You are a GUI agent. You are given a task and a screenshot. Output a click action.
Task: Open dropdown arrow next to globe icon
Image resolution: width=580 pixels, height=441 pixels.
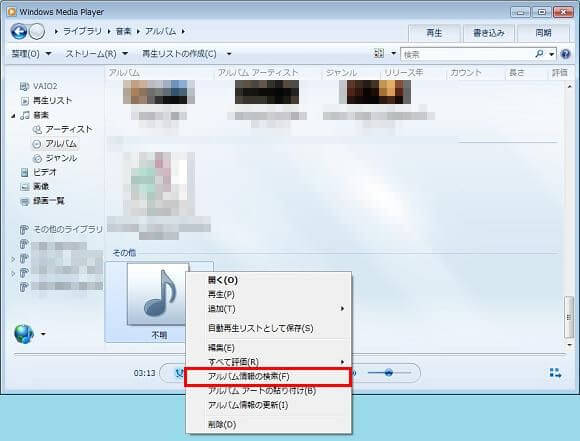(x=43, y=334)
